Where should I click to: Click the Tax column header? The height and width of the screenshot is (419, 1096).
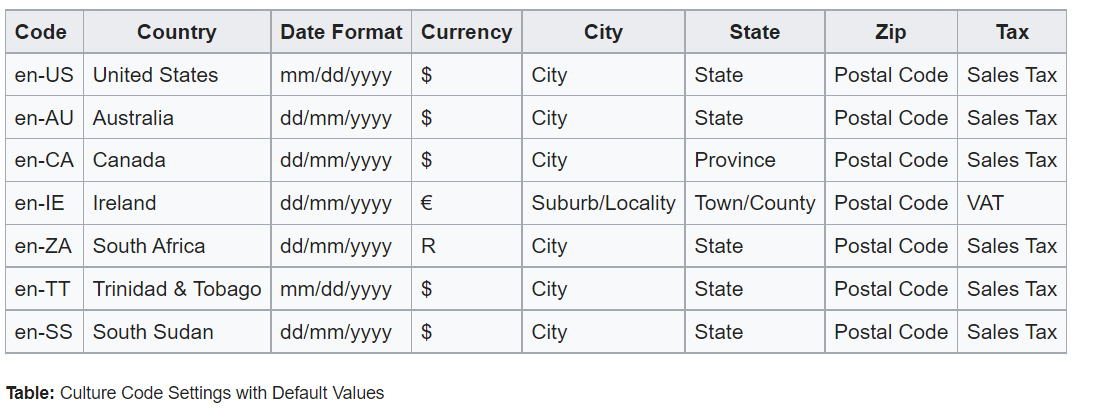coord(1012,32)
